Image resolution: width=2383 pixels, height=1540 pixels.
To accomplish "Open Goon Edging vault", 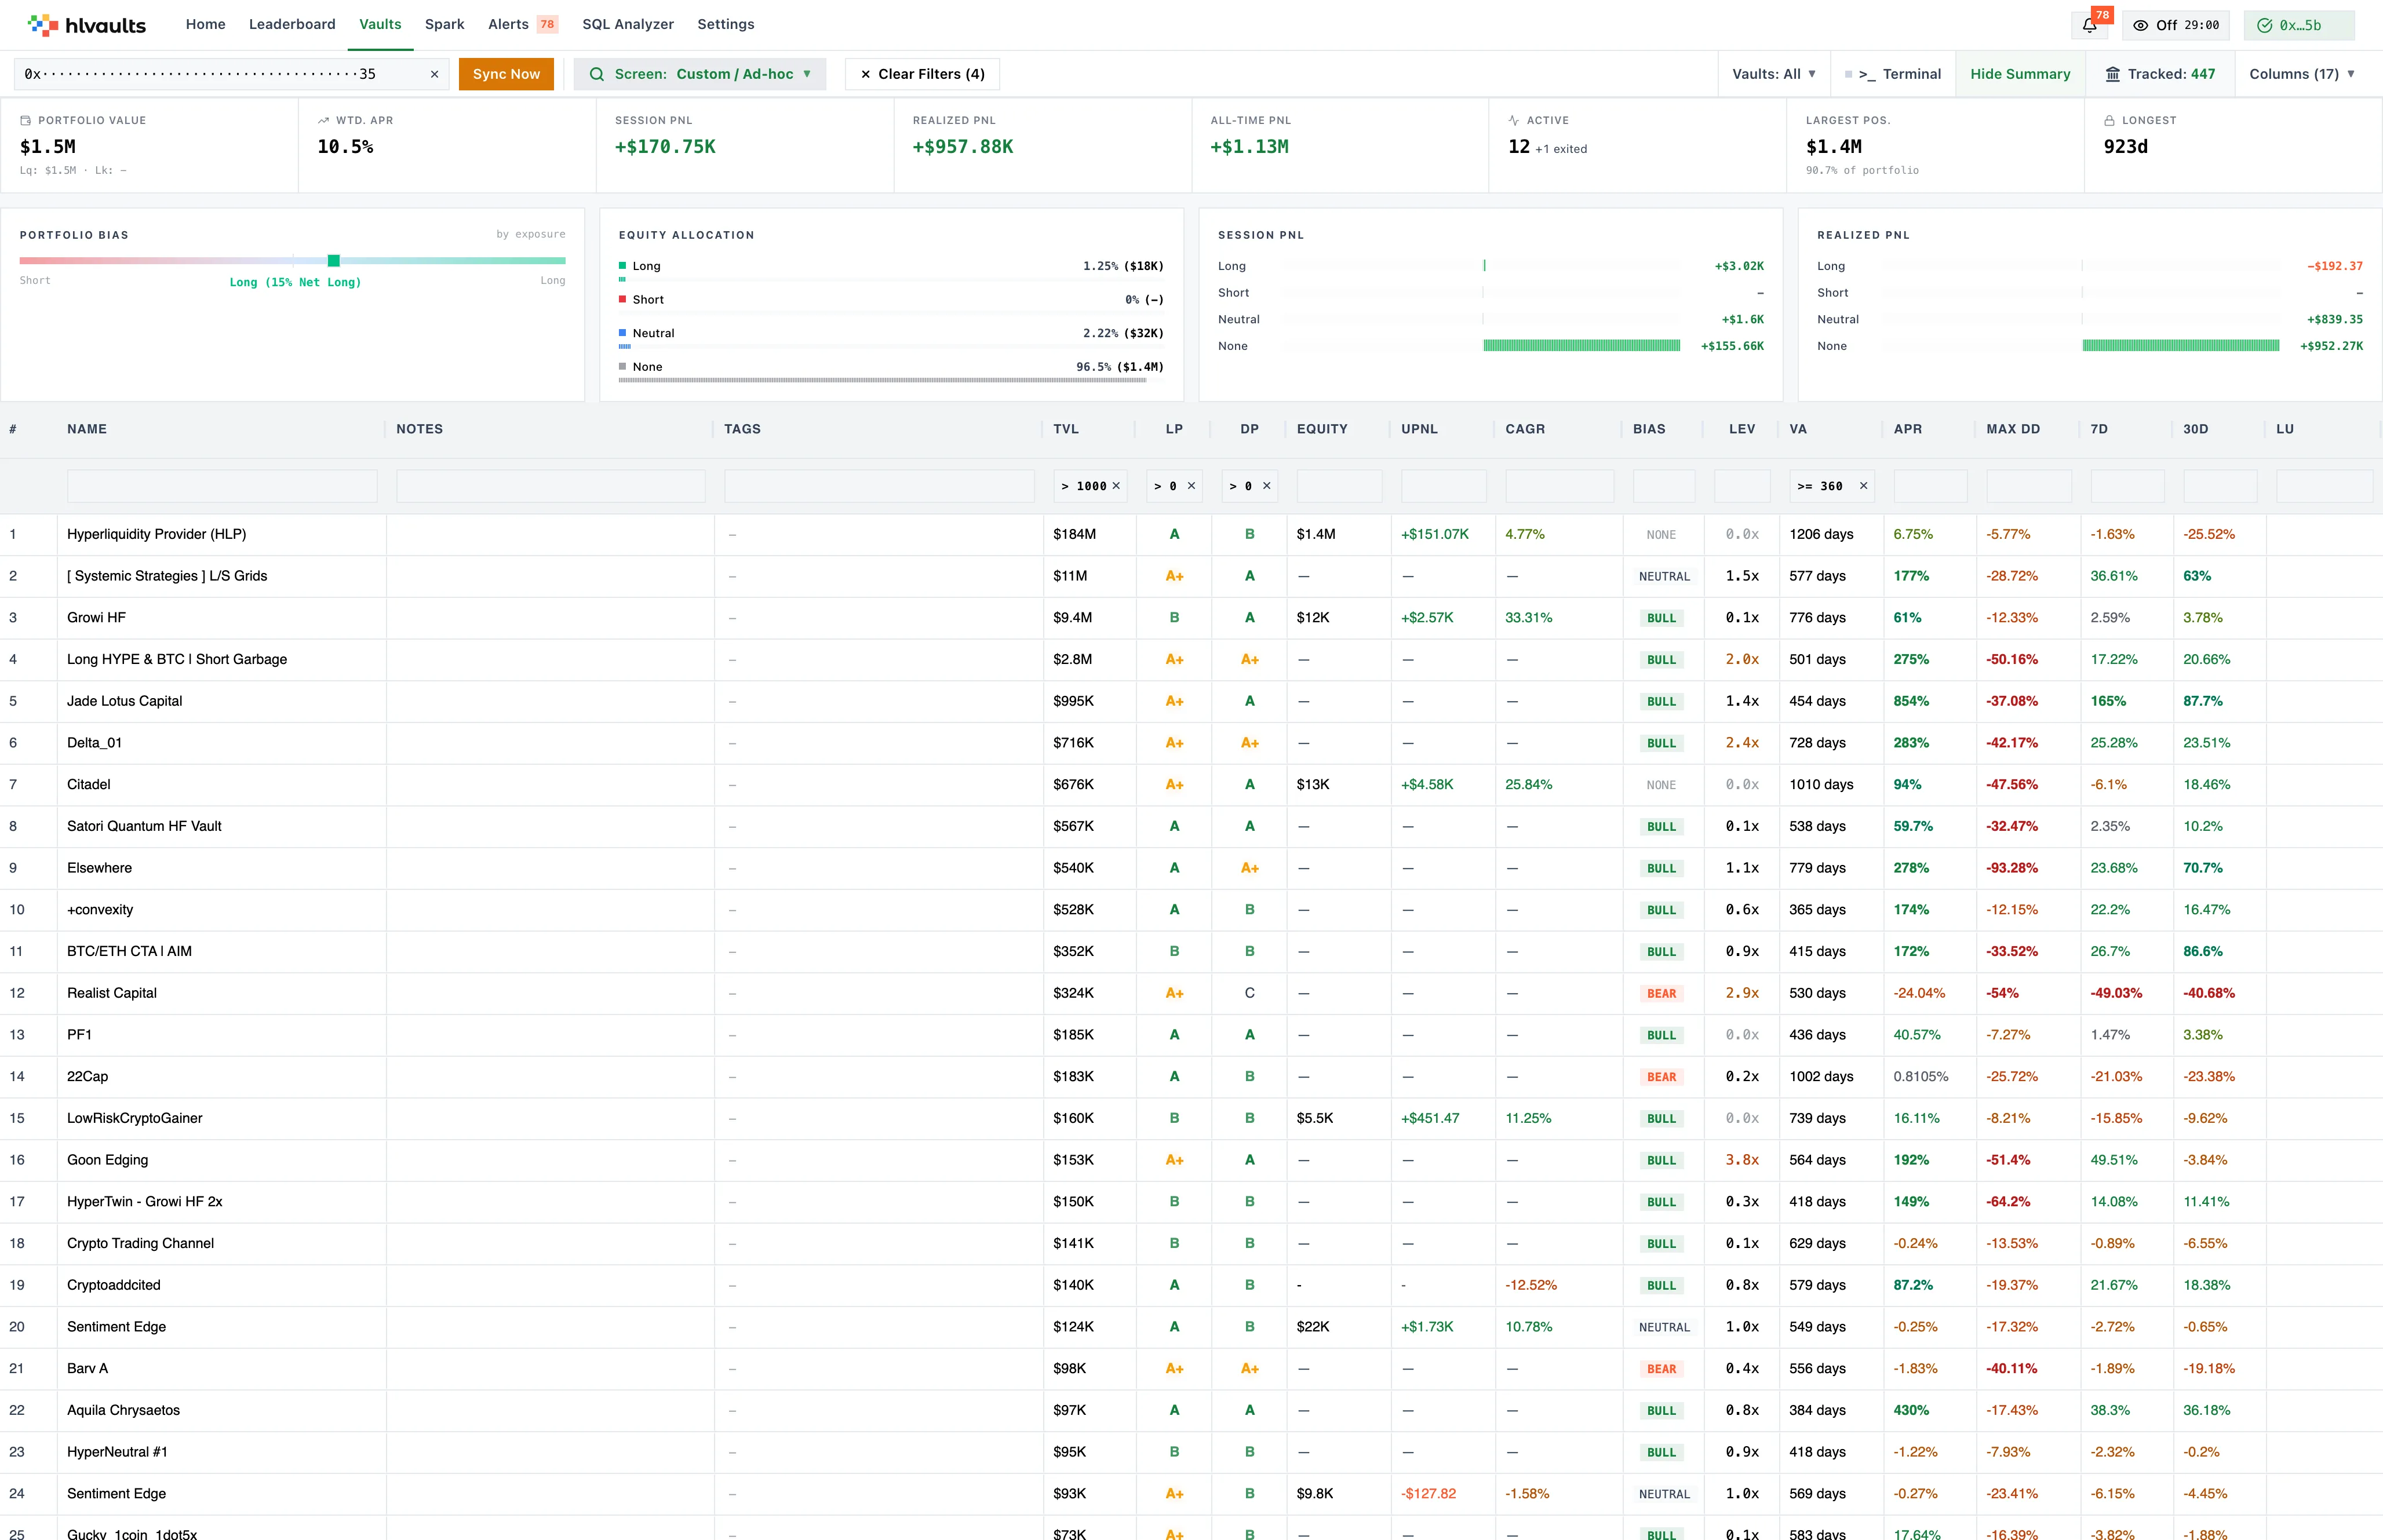I will click(107, 1160).
